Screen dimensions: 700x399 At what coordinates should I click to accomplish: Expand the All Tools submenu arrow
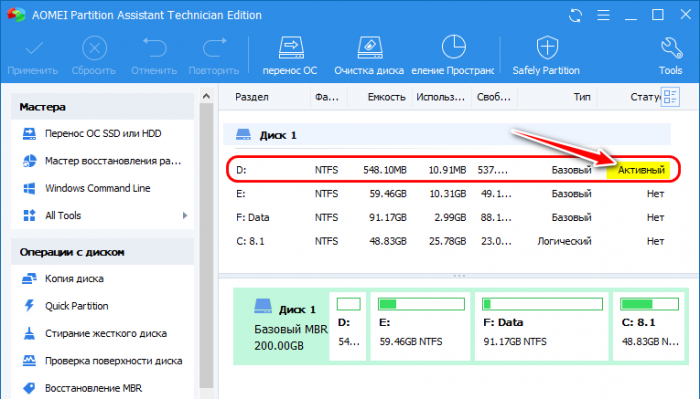tap(185, 216)
